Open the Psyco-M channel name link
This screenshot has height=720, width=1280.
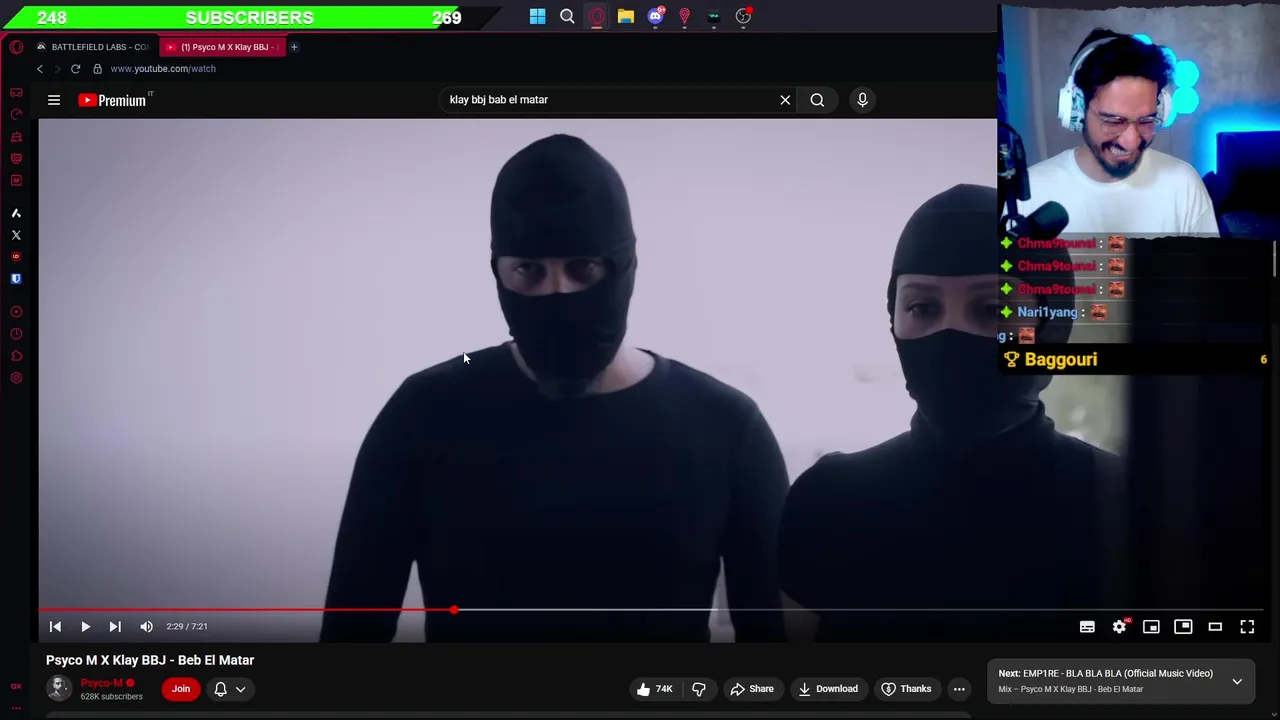coord(101,683)
